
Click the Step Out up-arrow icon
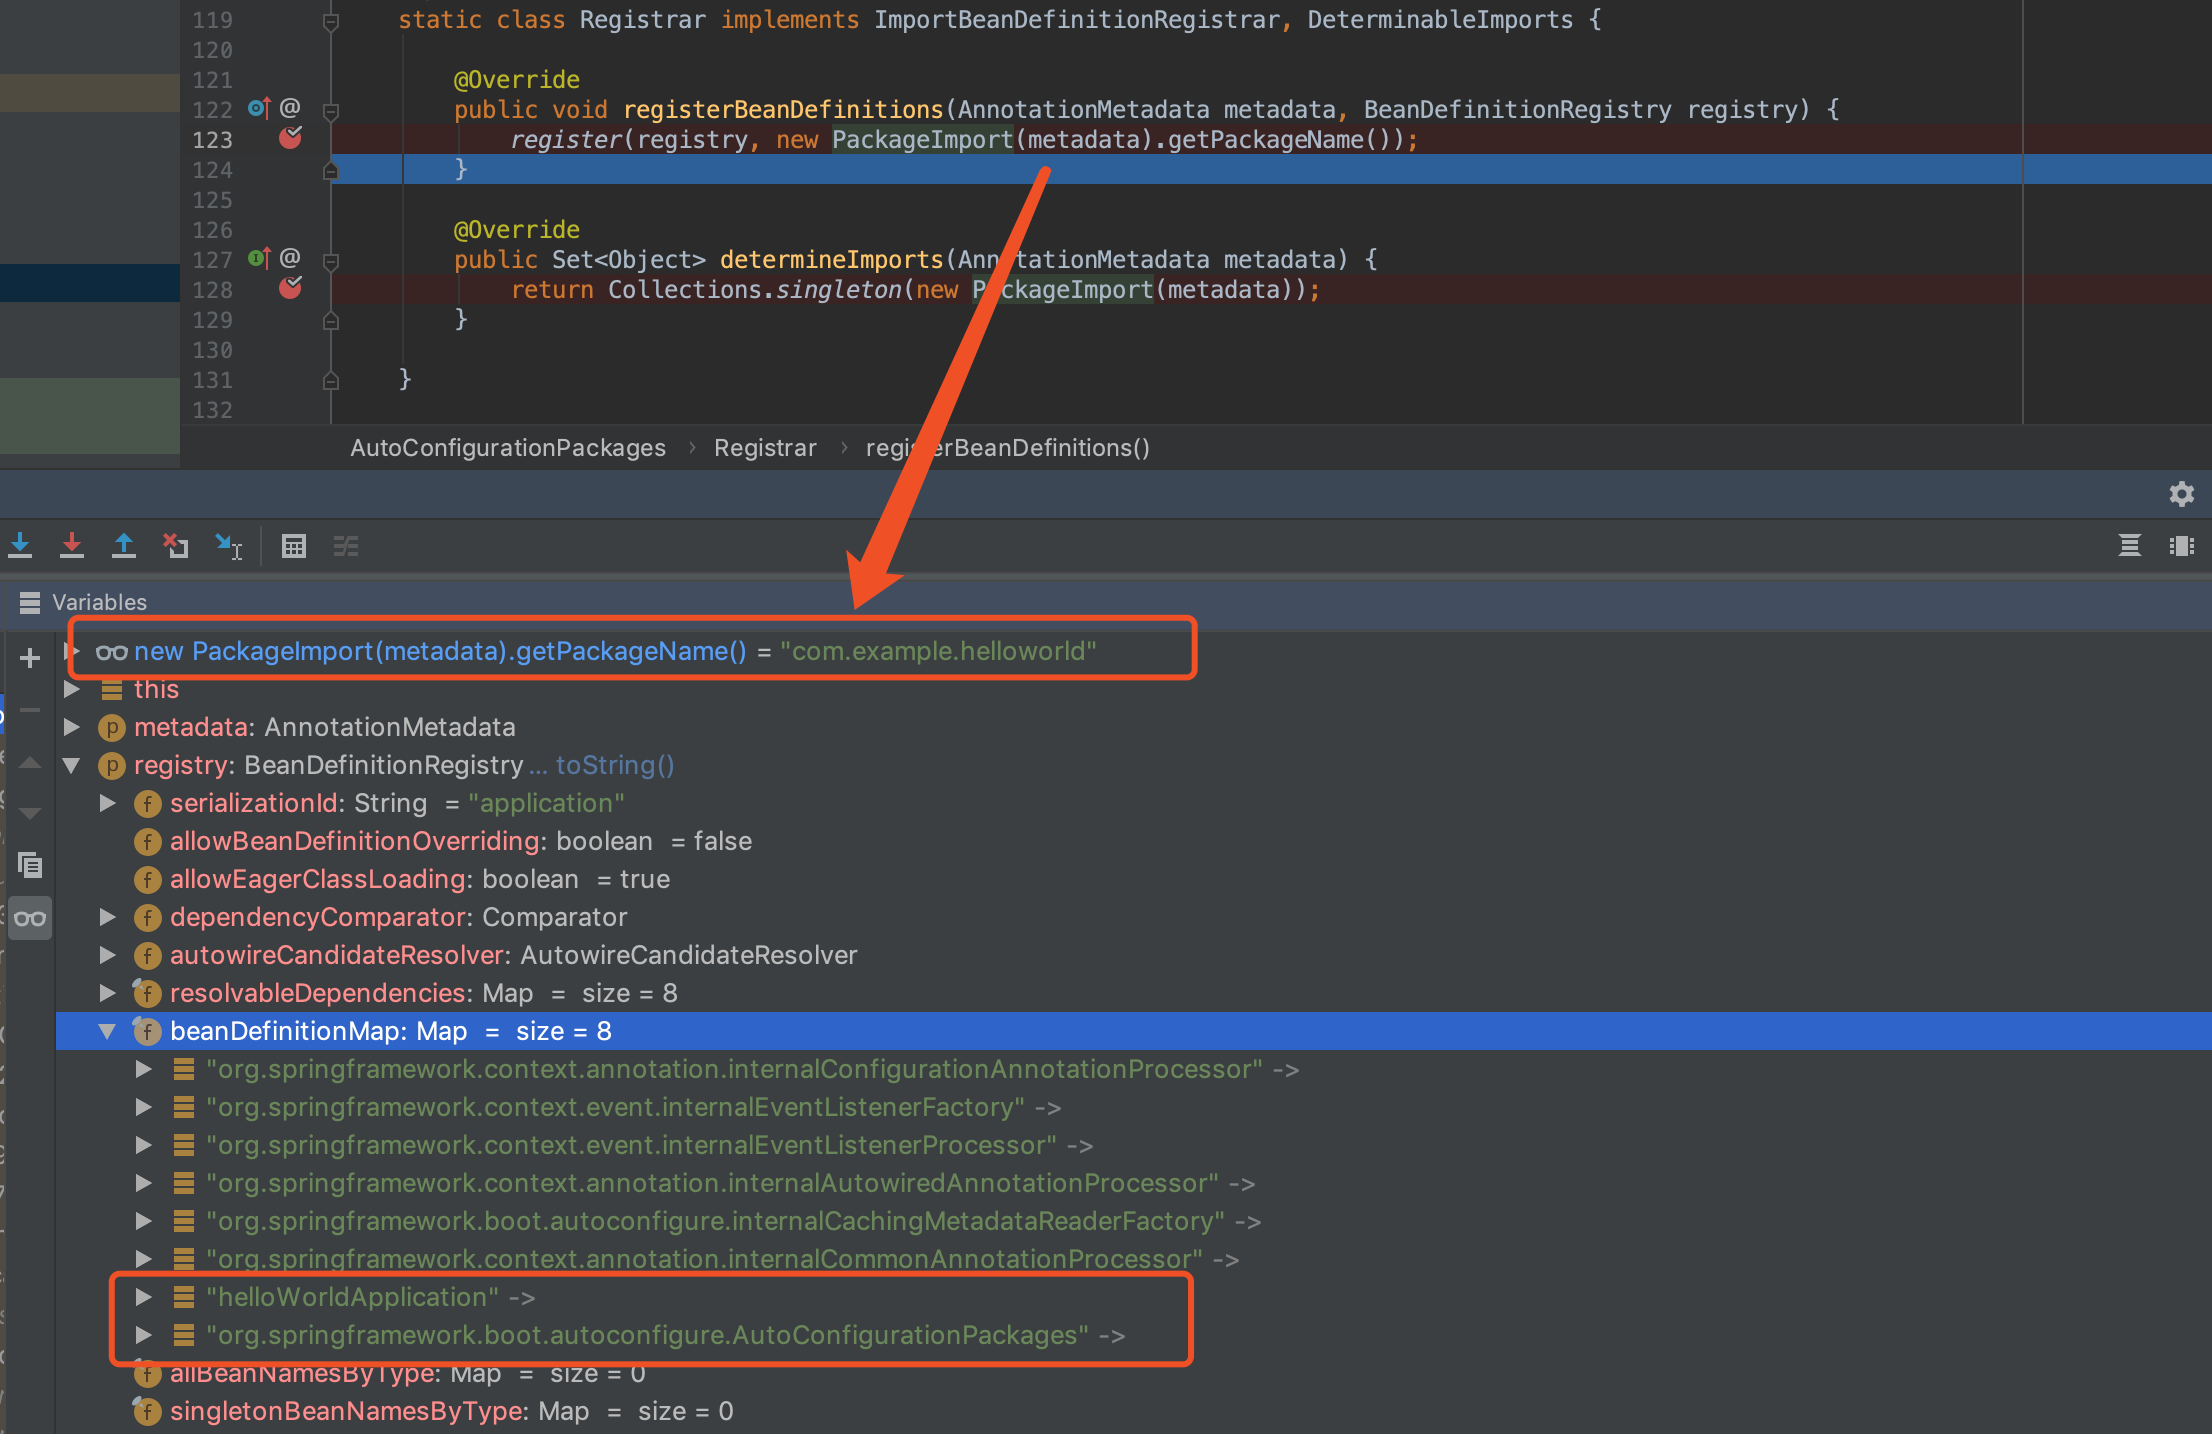(124, 546)
